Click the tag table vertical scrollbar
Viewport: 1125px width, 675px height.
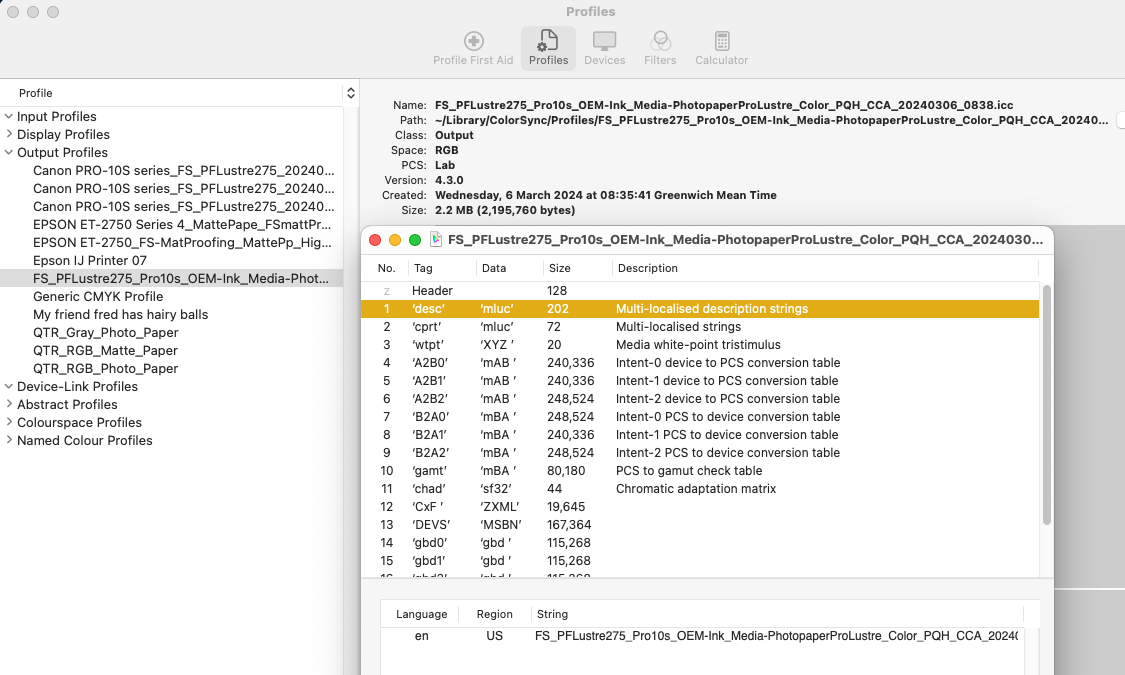[1046, 400]
